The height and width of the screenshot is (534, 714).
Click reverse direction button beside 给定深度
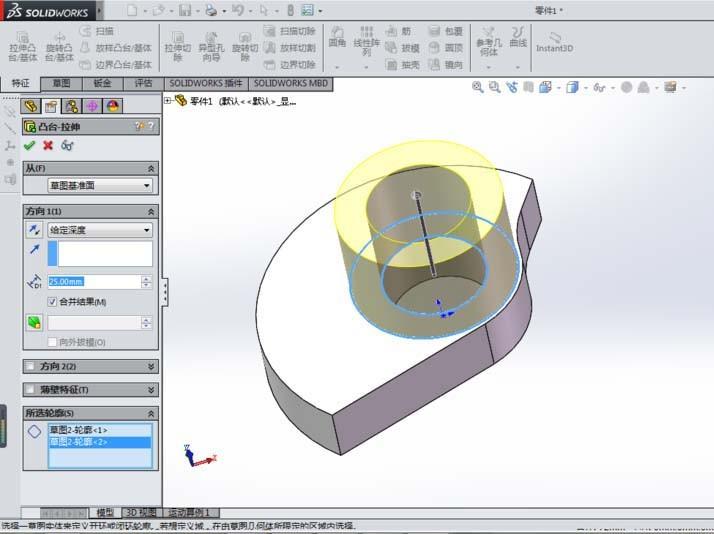[x=35, y=230]
